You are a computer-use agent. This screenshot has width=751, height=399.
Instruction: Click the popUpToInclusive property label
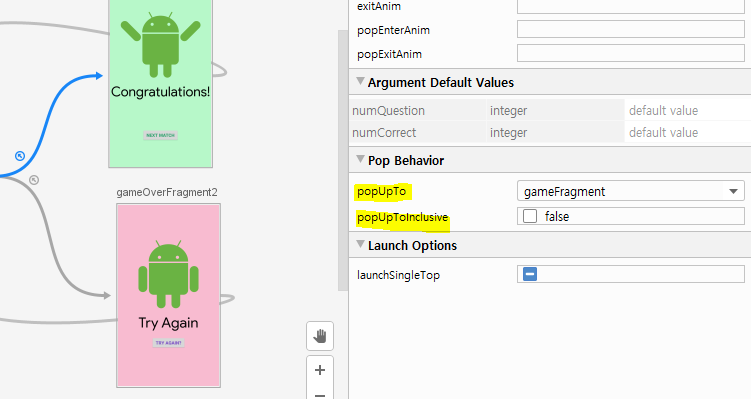point(402,217)
